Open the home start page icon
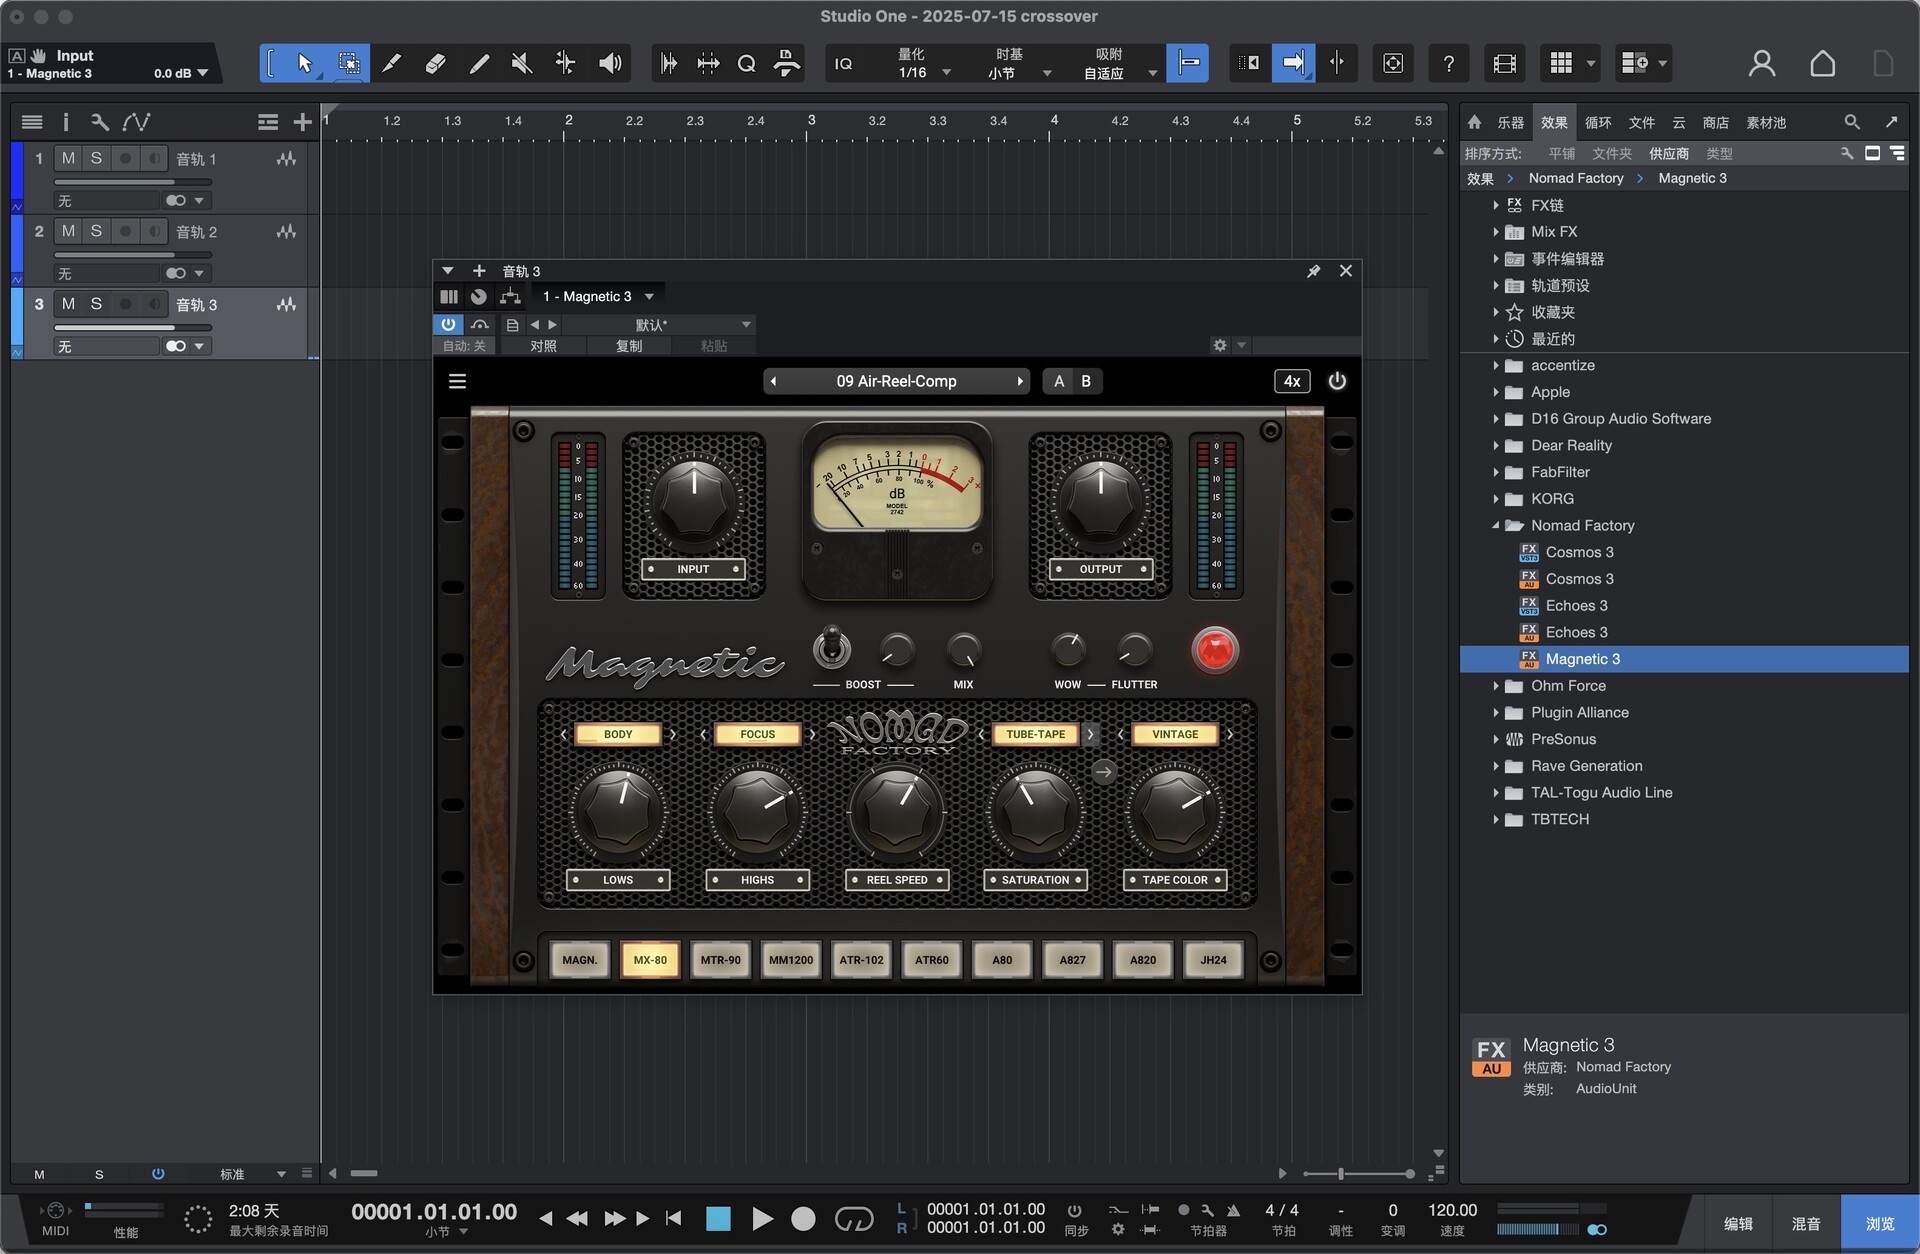Image resolution: width=1920 pixels, height=1254 pixels. click(1823, 64)
